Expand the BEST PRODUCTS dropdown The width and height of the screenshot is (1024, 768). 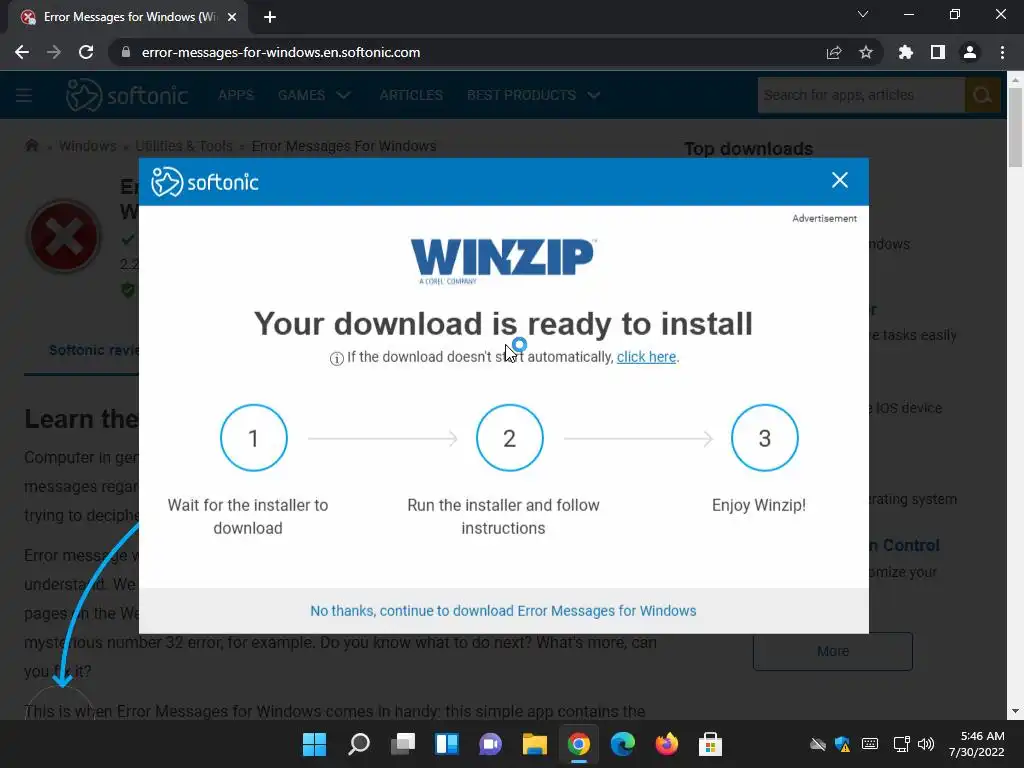[x=534, y=95]
